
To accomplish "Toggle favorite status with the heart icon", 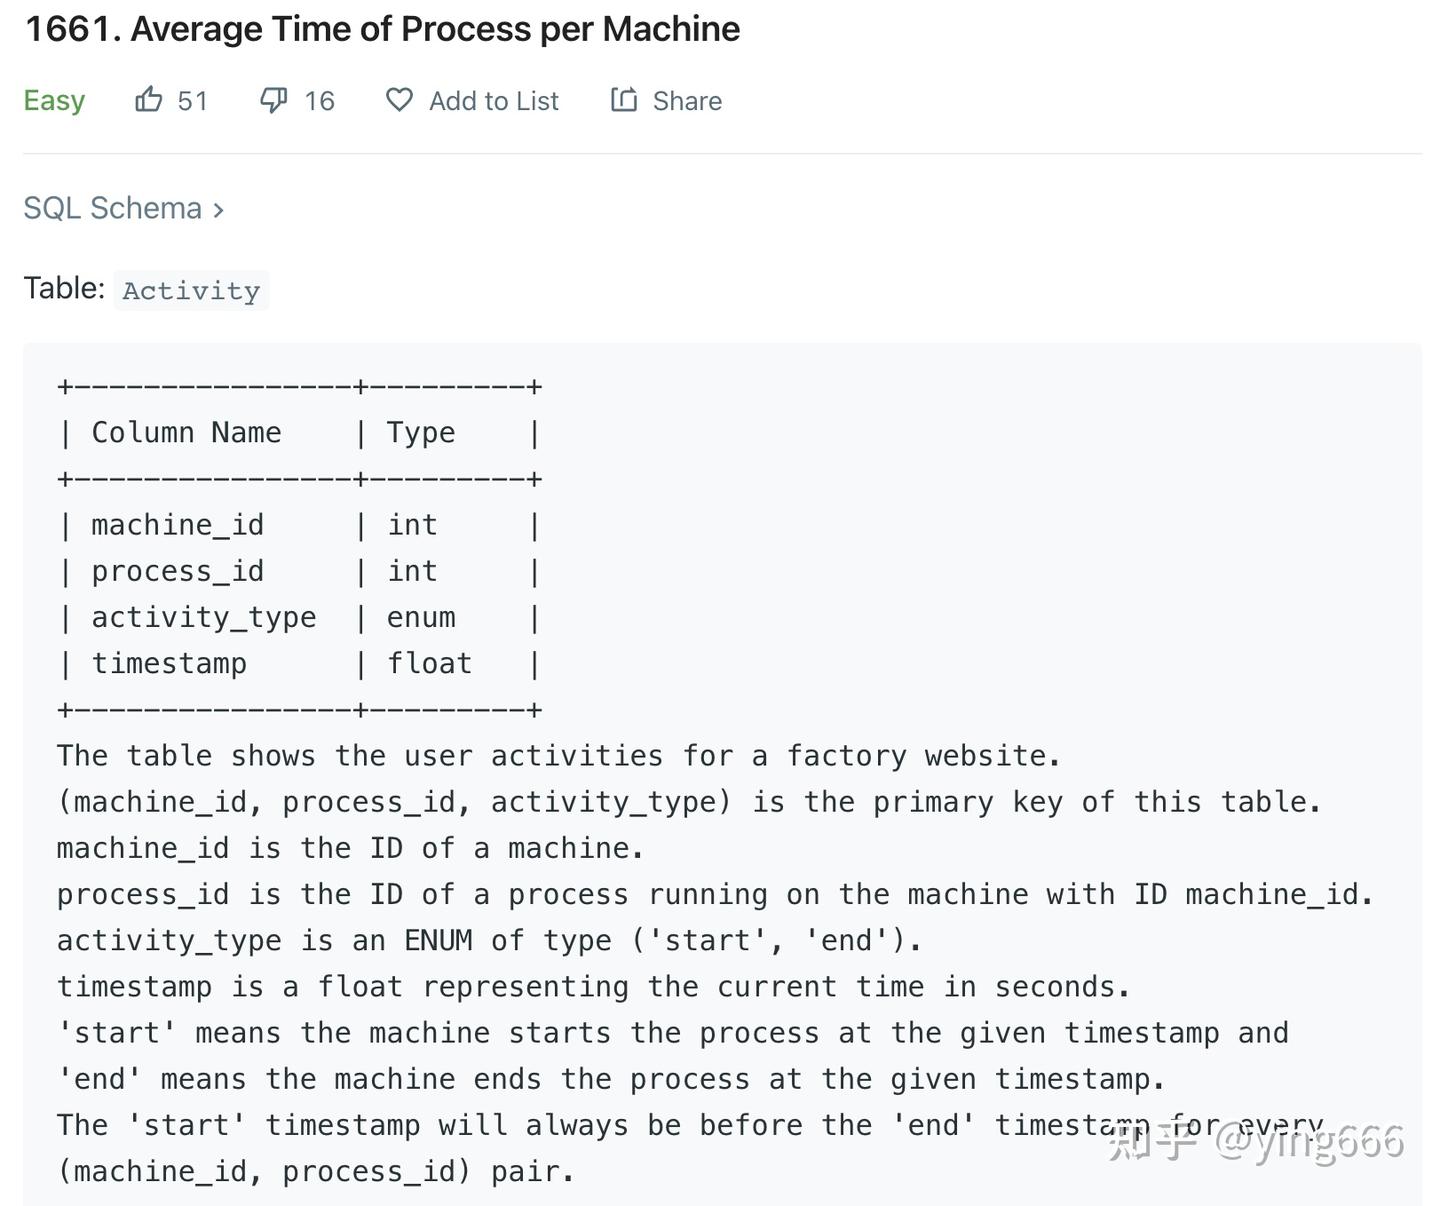I will click(x=398, y=100).
